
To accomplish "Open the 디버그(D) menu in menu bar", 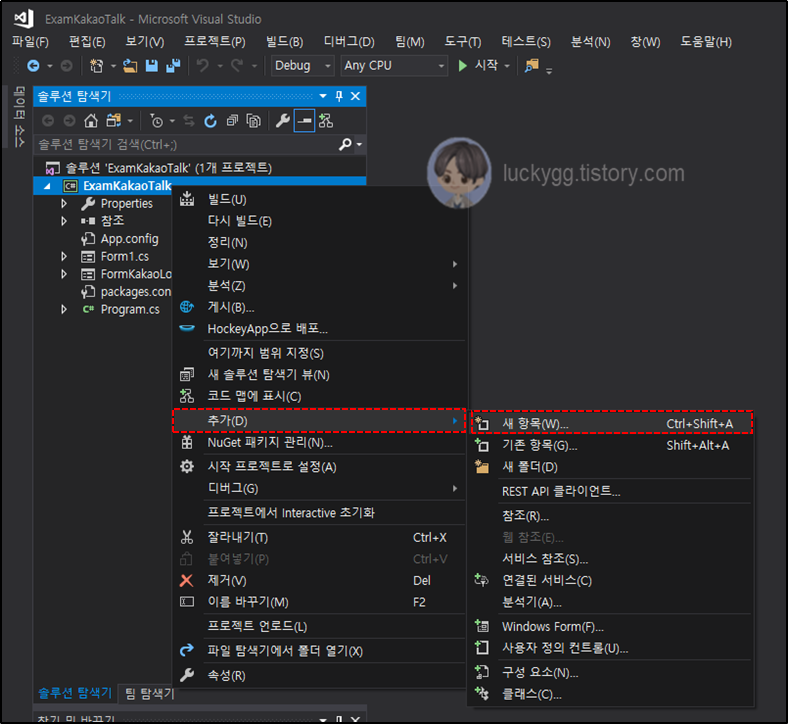I will coord(349,42).
